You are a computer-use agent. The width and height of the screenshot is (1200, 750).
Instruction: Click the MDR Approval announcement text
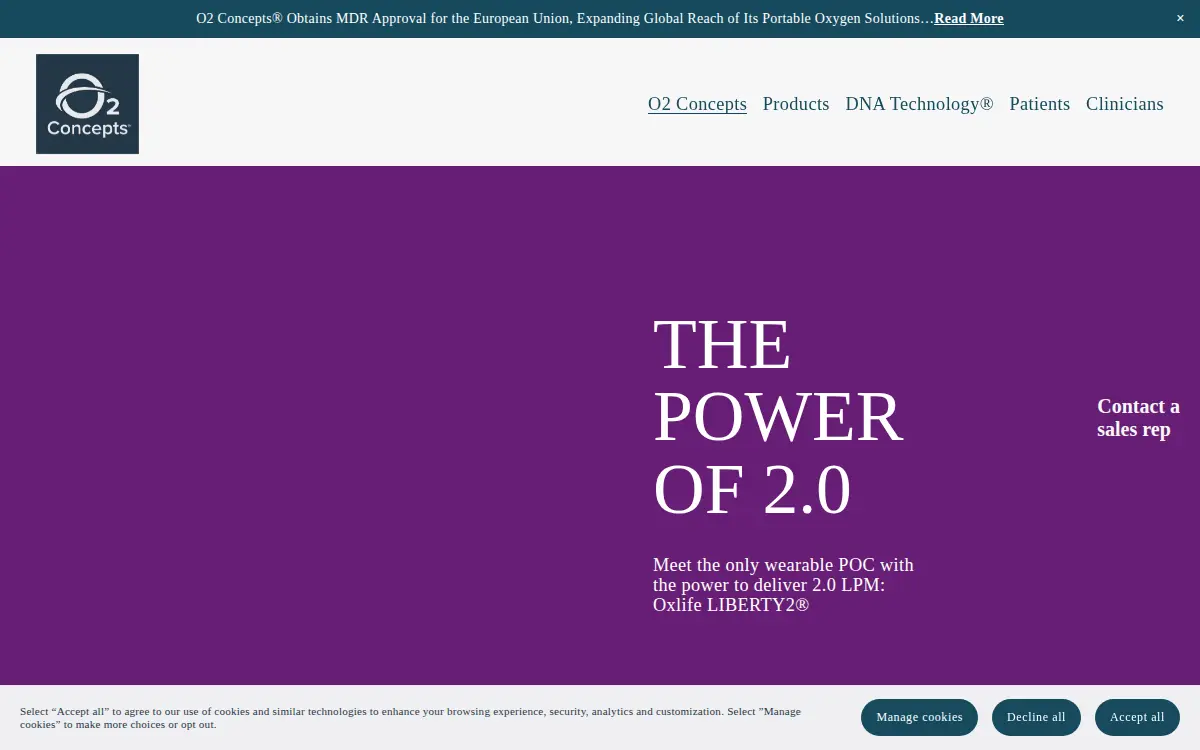(565, 18)
